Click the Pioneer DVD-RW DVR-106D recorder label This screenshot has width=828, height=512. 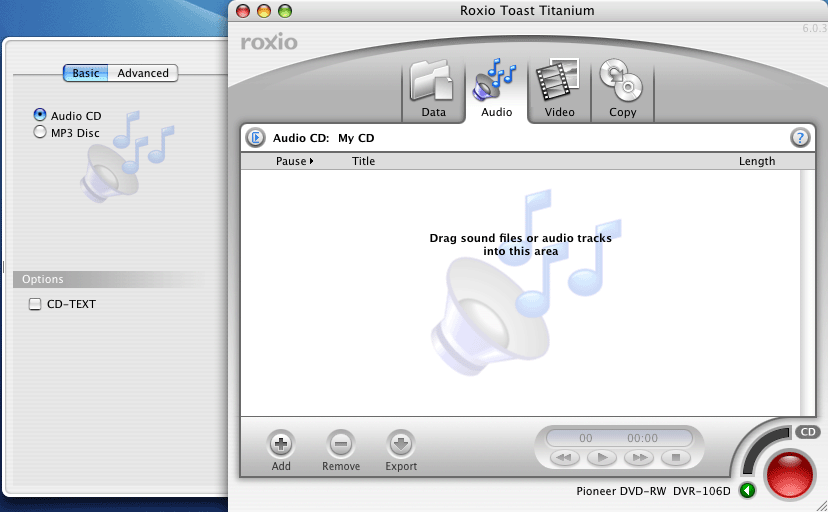pyautogui.click(x=653, y=491)
